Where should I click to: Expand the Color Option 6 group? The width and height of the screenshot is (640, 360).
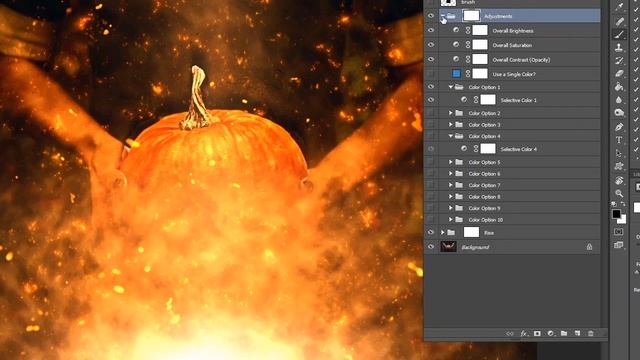pos(451,173)
